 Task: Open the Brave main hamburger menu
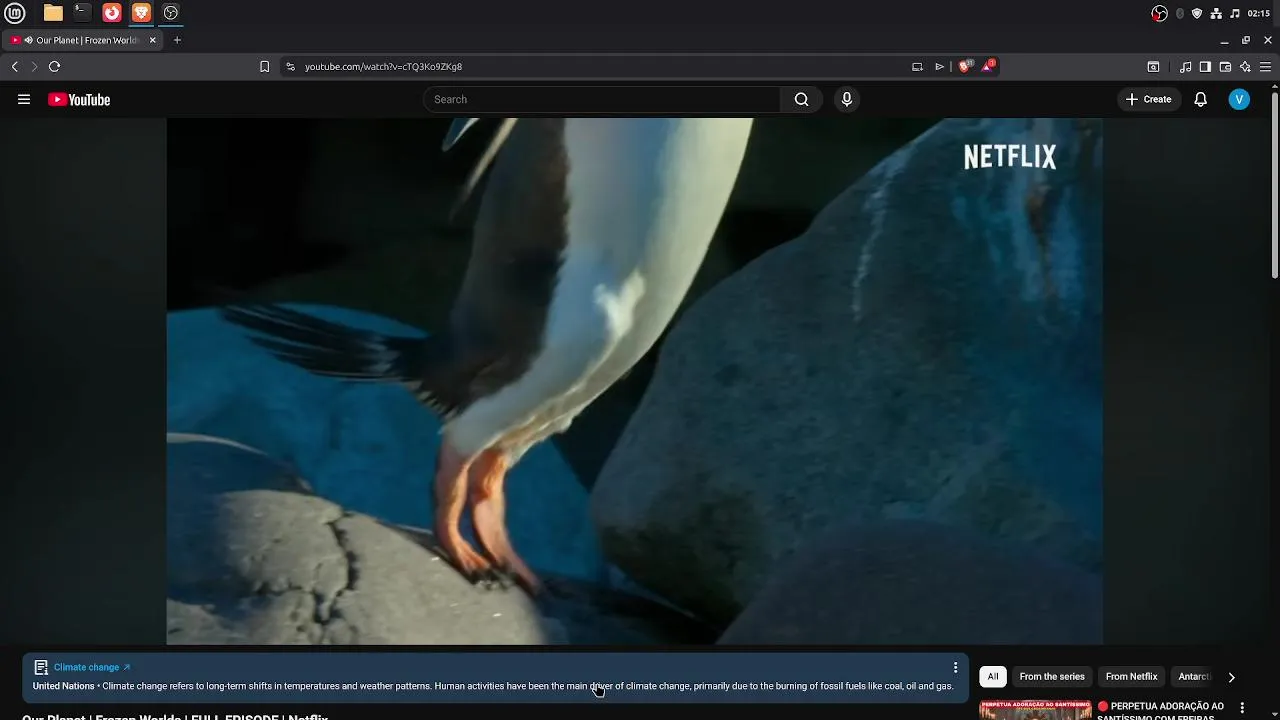tap(1265, 67)
